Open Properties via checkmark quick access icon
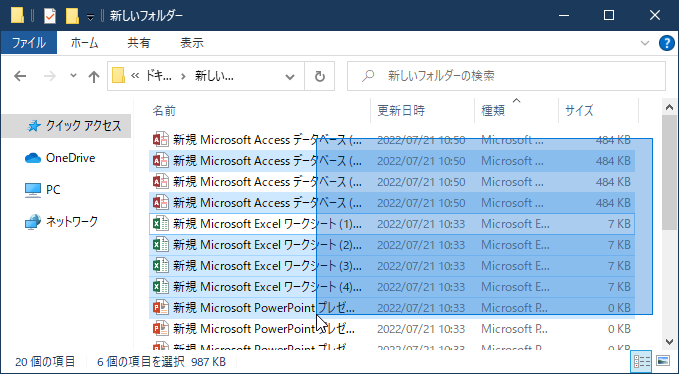Image resolution: width=679 pixels, height=374 pixels. click(x=50, y=16)
